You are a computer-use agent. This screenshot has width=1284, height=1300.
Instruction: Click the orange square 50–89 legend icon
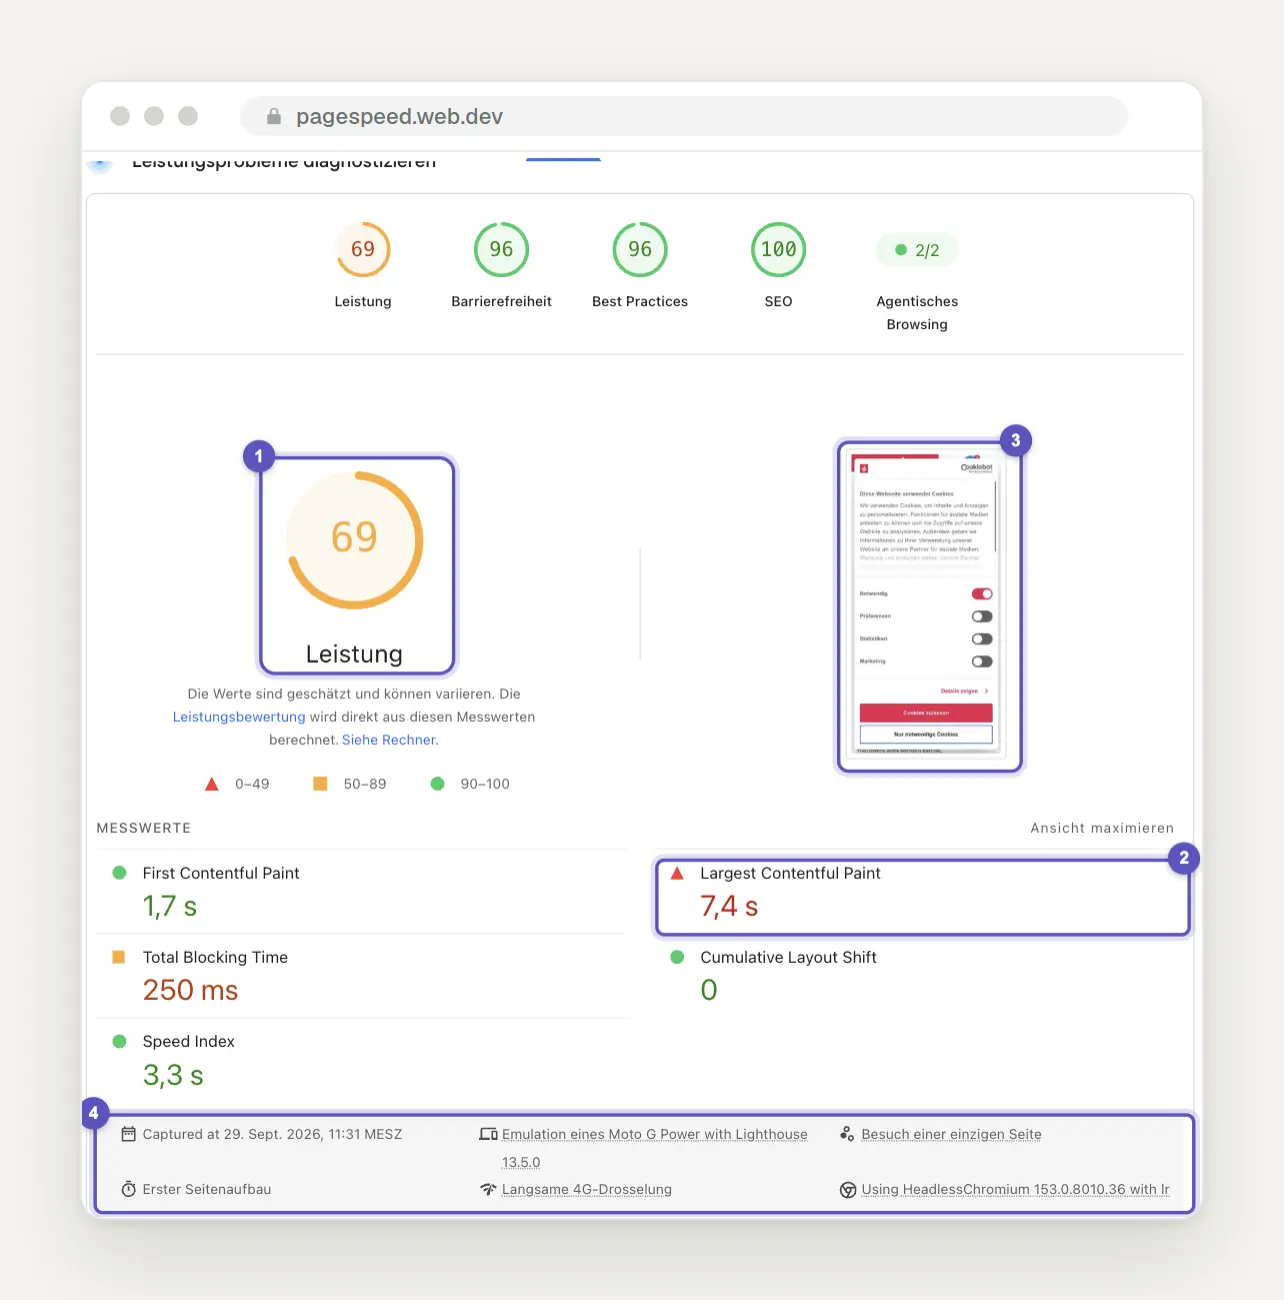(320, 784)
